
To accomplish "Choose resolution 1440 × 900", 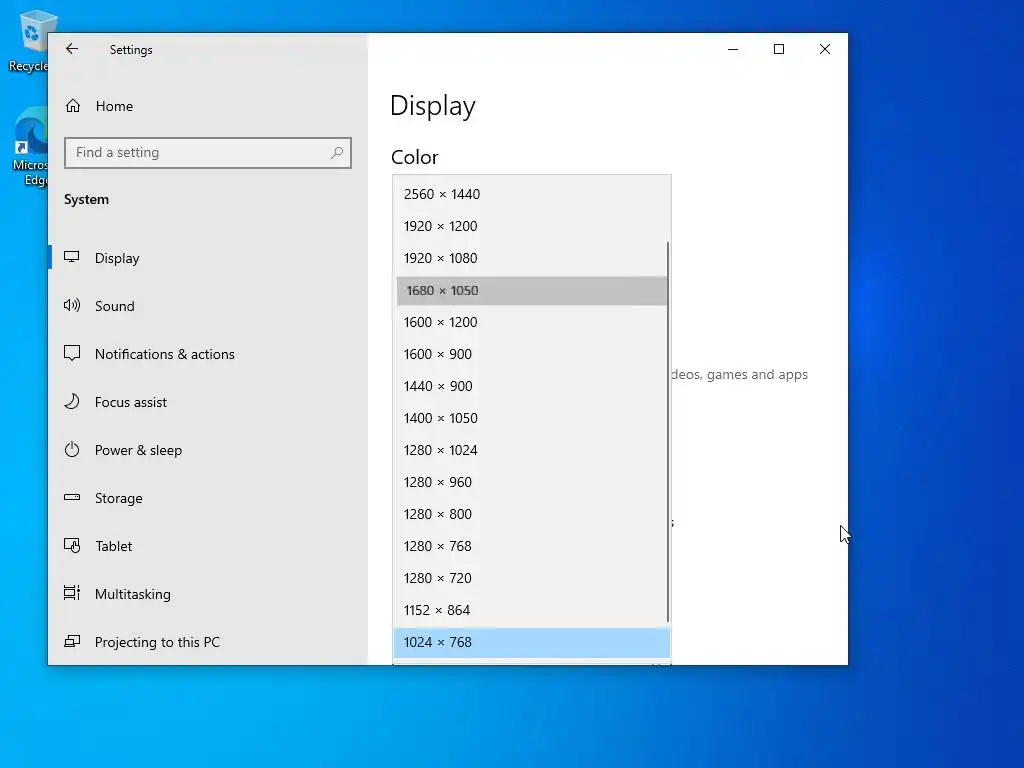I will coord(532,386).
